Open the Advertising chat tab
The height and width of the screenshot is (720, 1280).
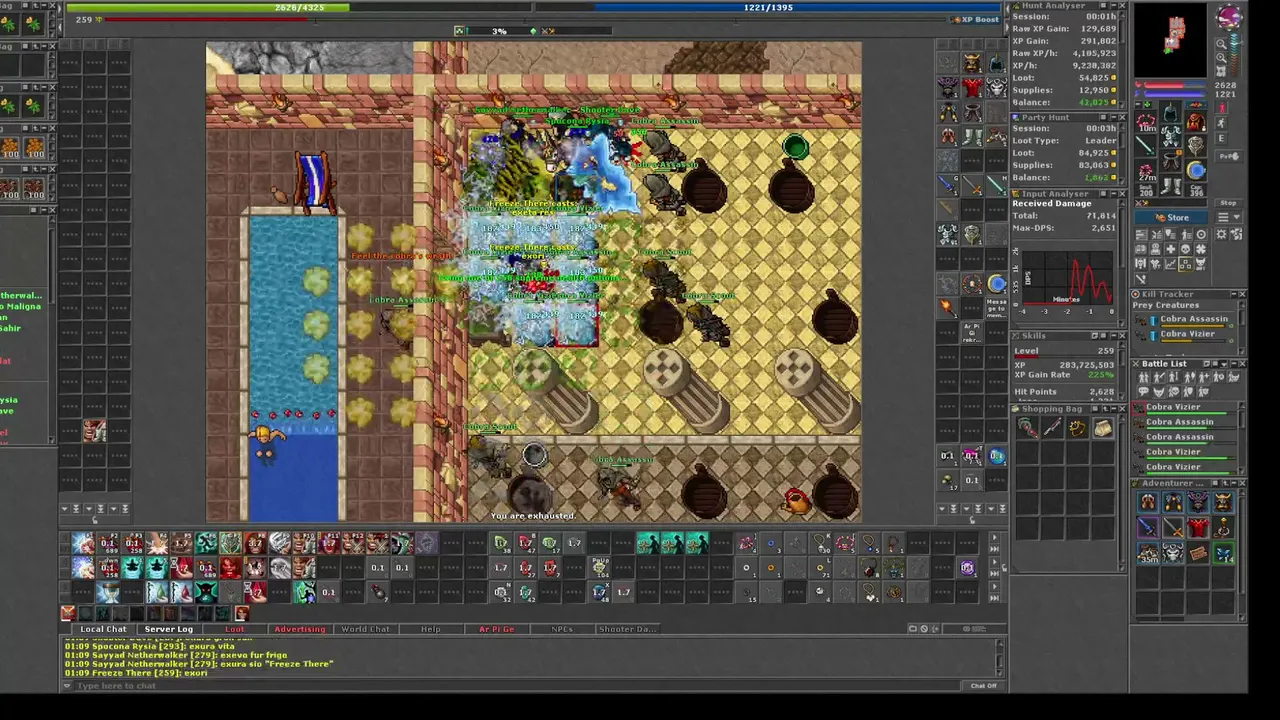(x=299, y=629)
